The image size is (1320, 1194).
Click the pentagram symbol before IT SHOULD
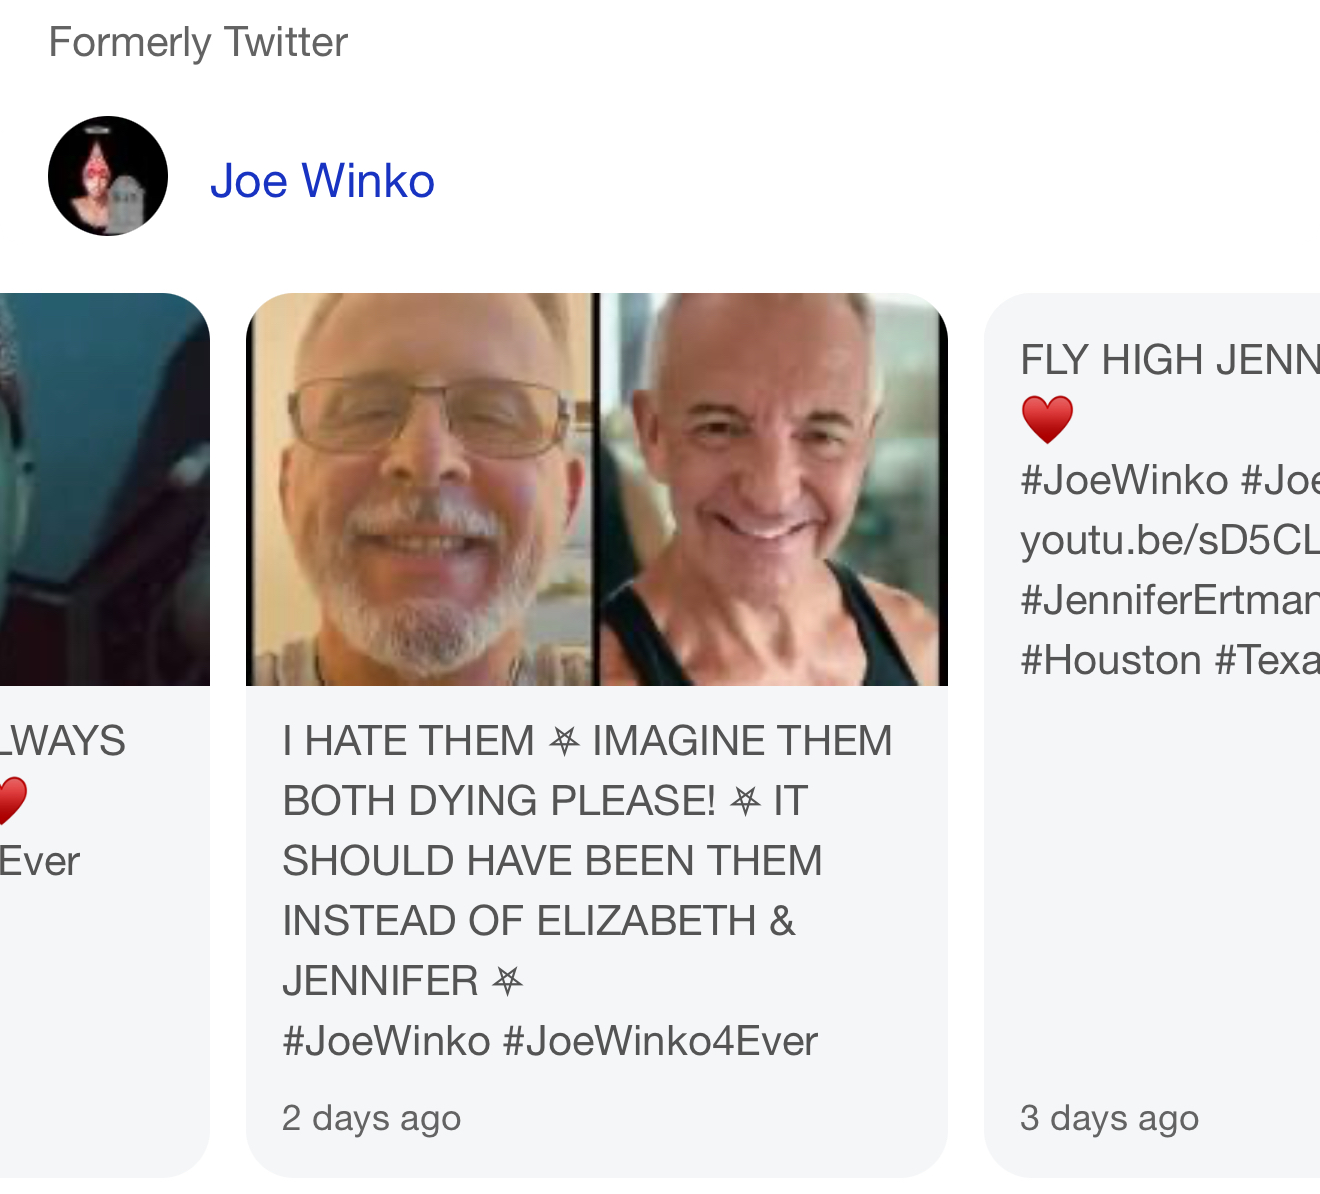pyautogui.click(x=745, y=801)
